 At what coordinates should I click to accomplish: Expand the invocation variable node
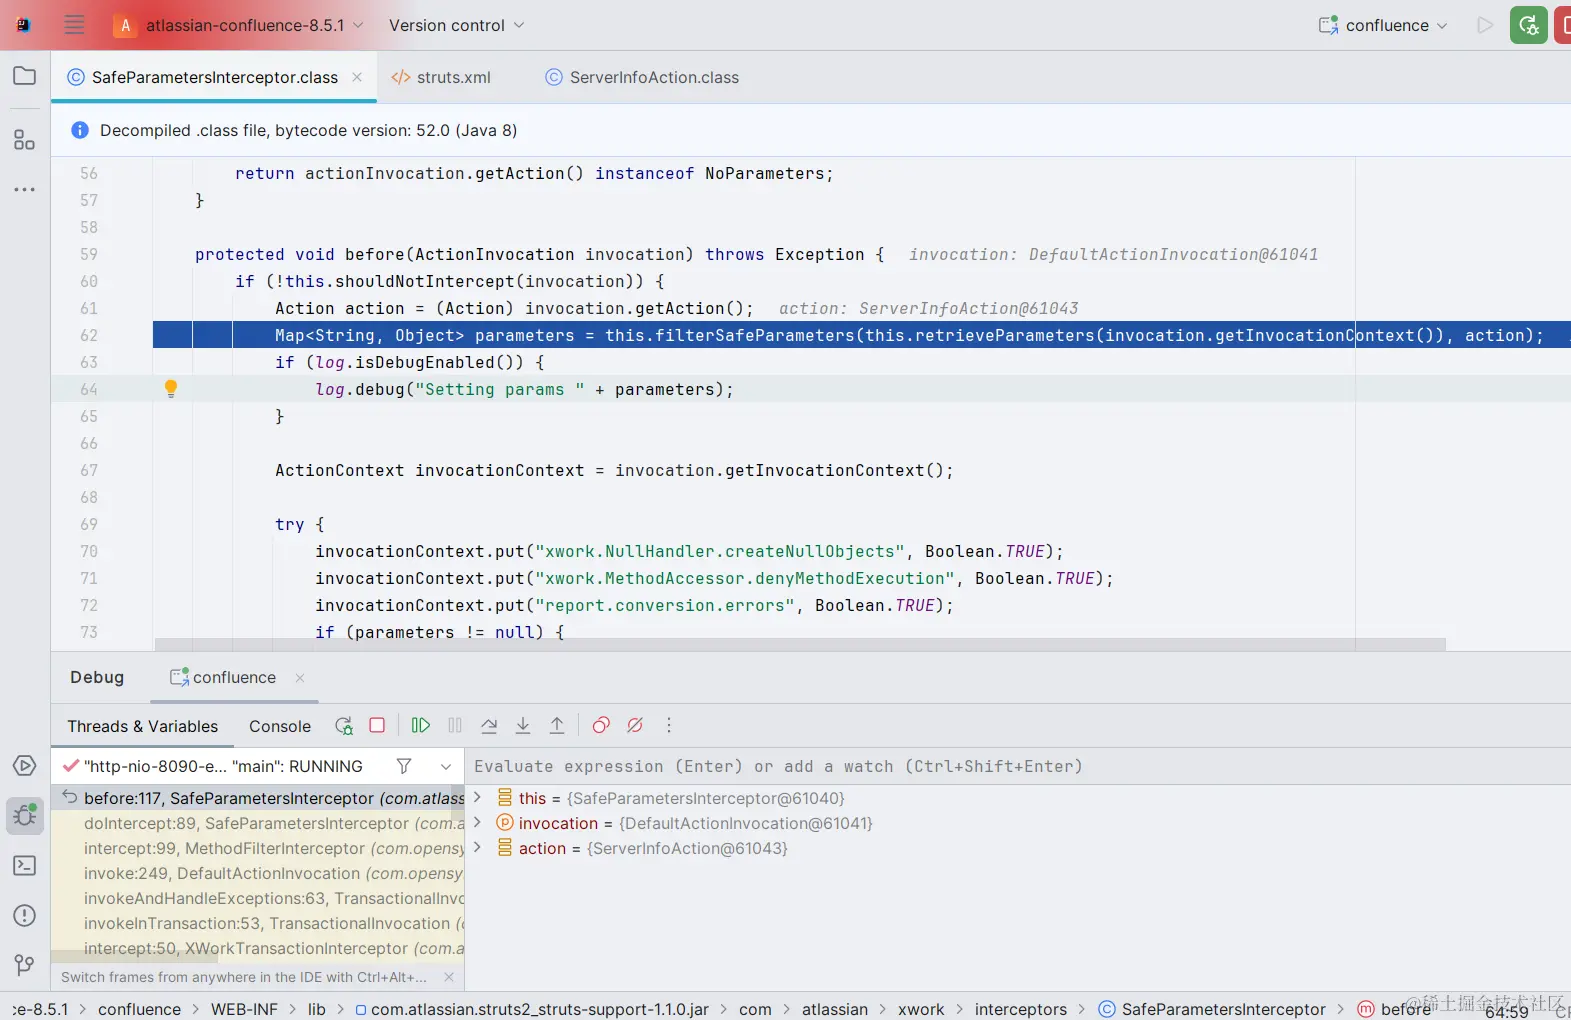point(478,822)
